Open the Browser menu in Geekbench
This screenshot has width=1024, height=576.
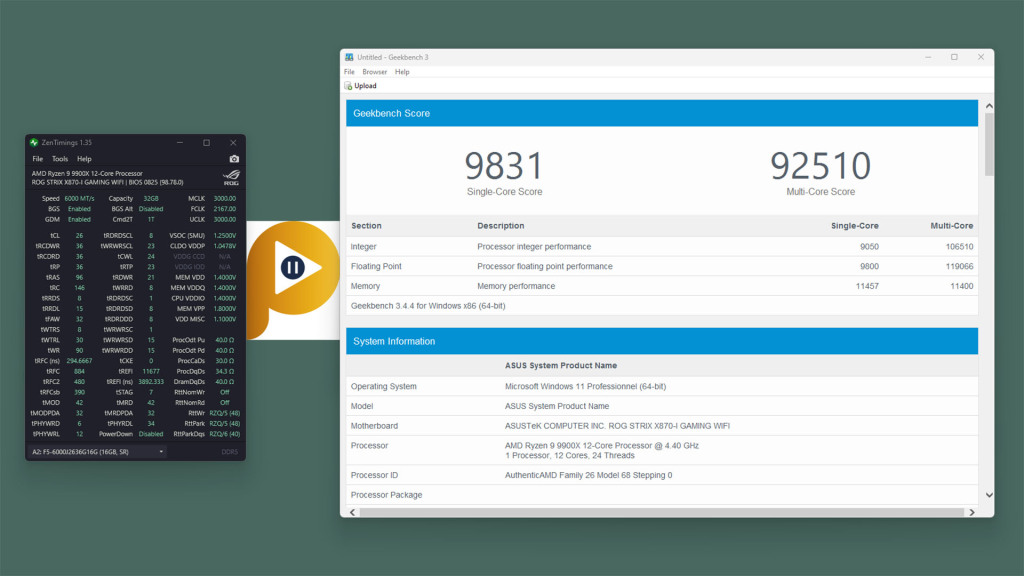pyautogui.click(x=374, y=72)
